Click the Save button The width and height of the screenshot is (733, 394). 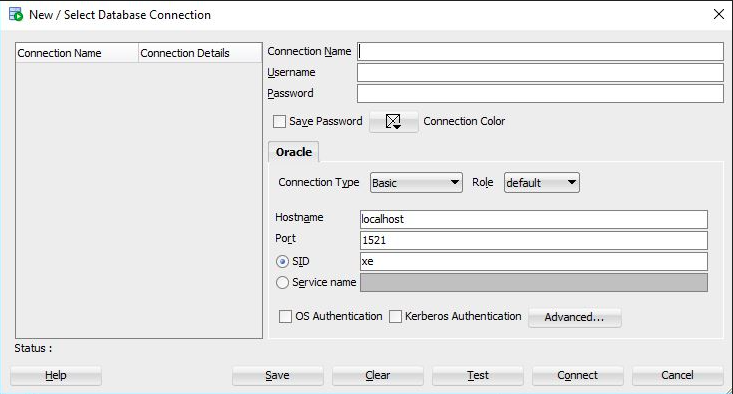[x=277, y=375]
